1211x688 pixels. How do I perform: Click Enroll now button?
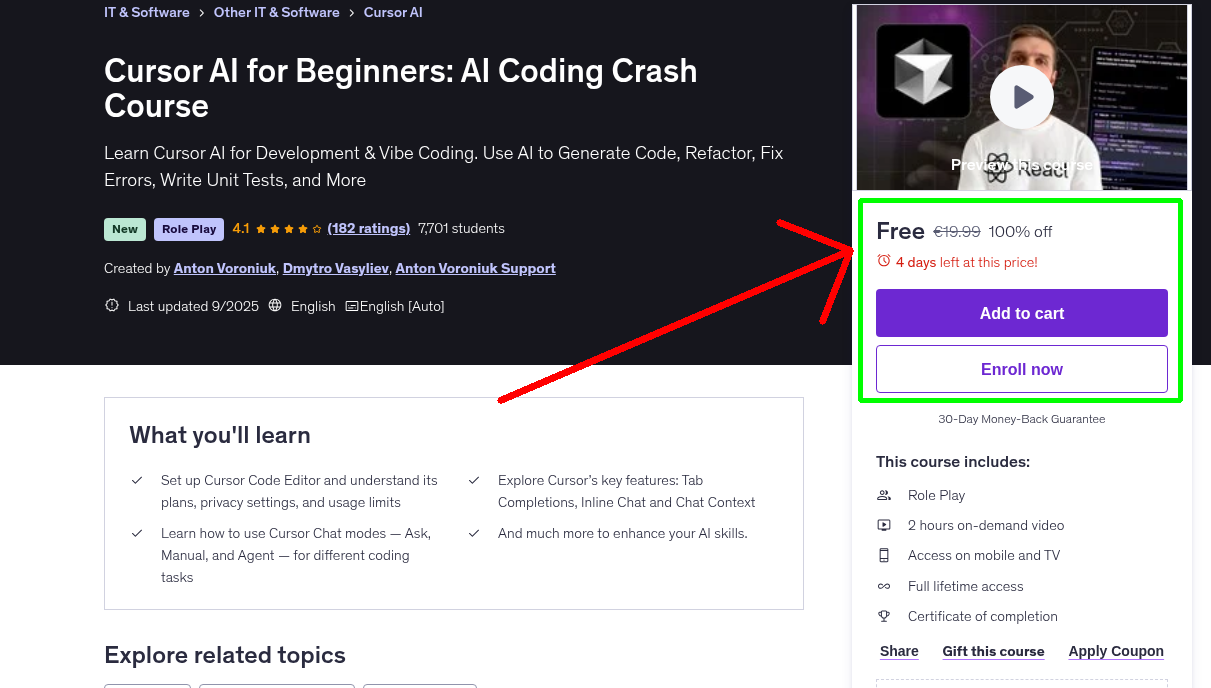point(1022,369)
